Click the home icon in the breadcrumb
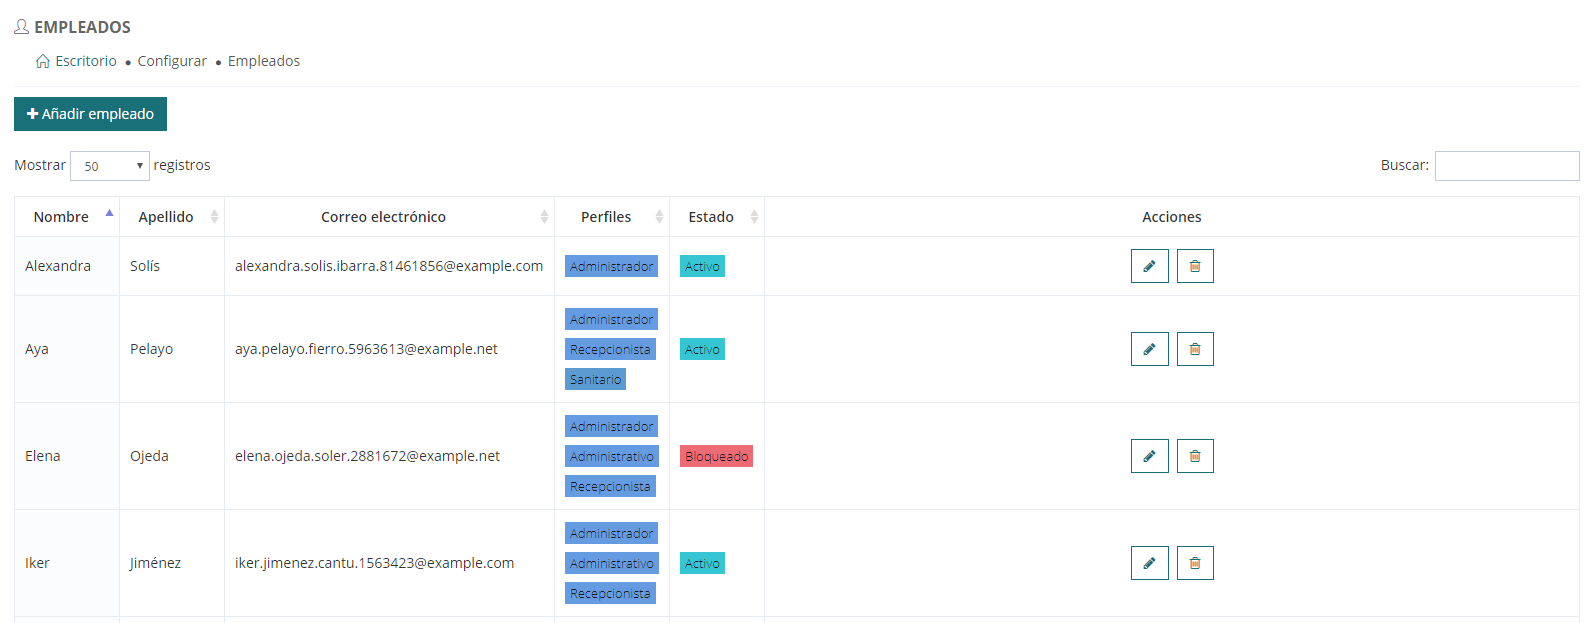The image size is (1592, 623). pos(43,62)
